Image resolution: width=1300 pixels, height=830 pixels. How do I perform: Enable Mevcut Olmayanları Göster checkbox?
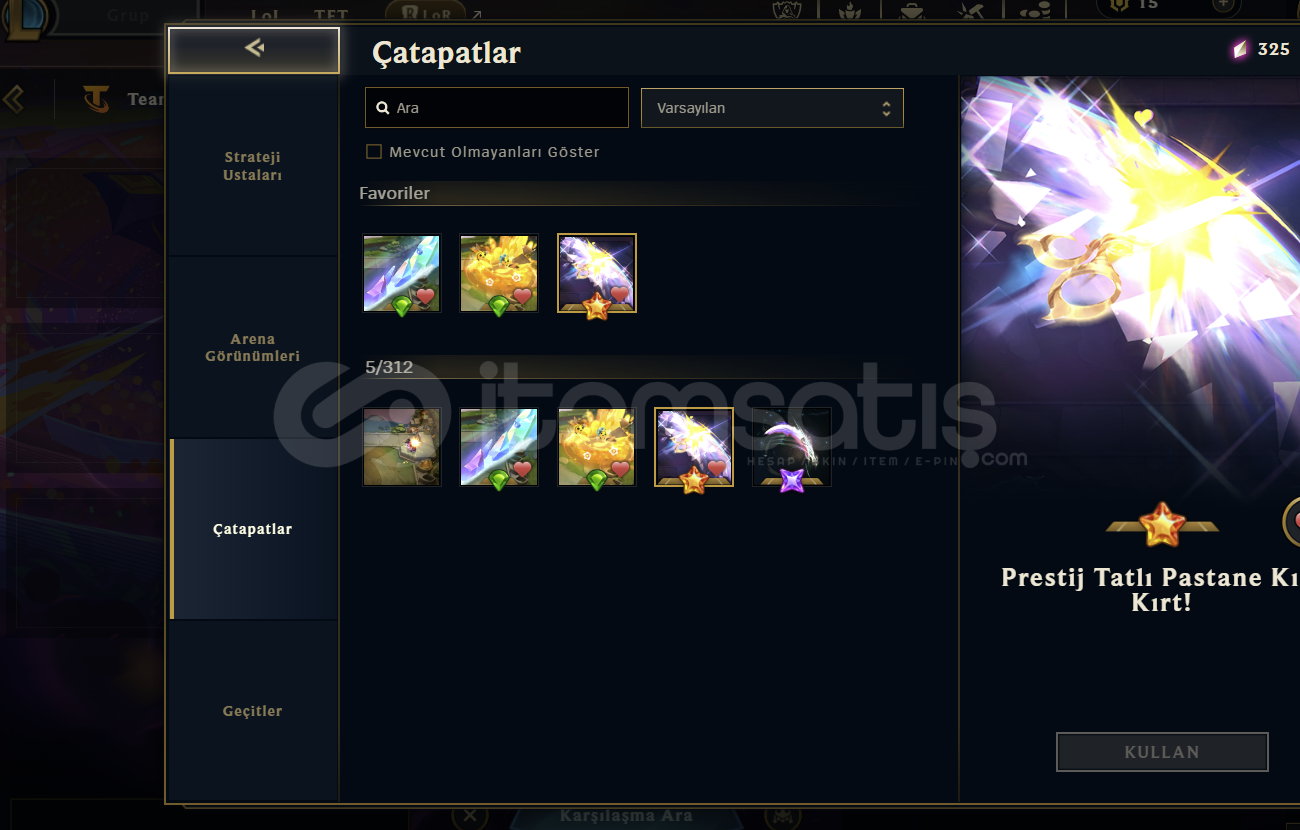[374, 152]
